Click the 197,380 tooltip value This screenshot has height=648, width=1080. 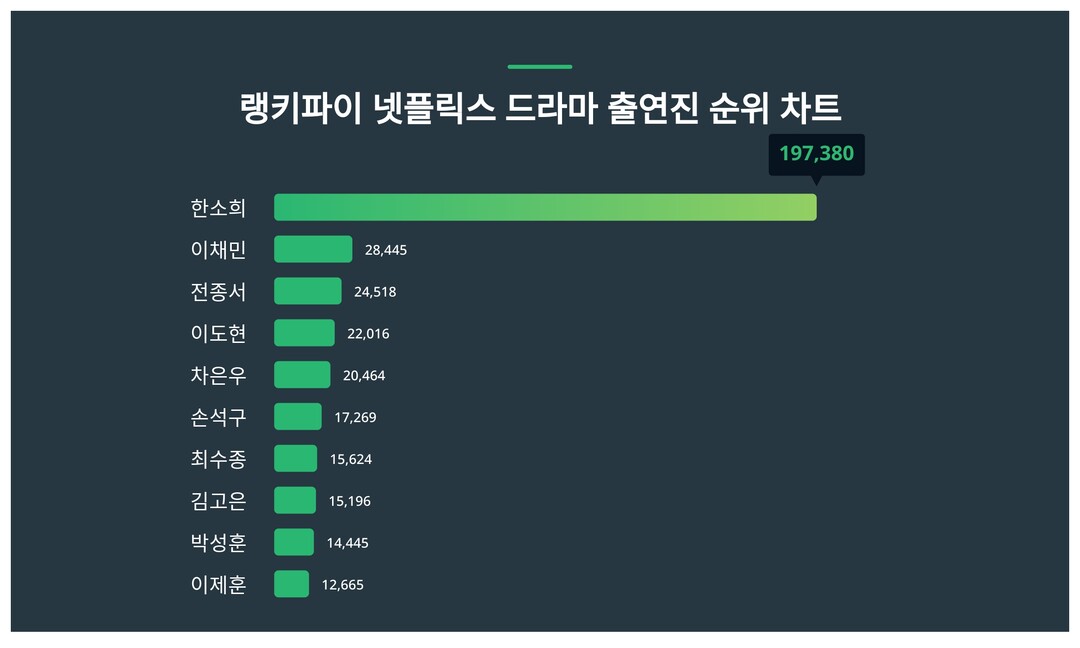click(x=816, y=154)
